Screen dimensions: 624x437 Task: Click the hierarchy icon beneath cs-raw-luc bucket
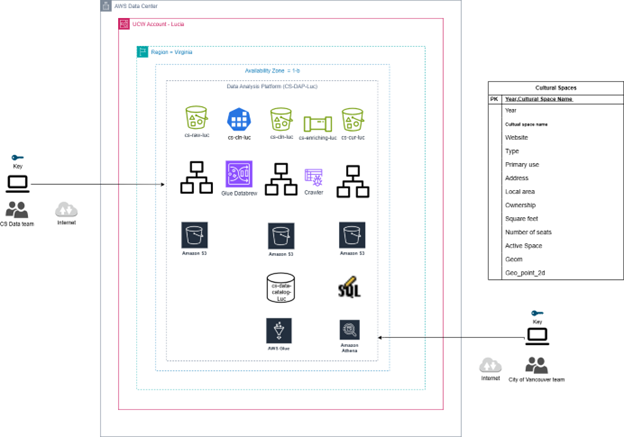[197, 178]
